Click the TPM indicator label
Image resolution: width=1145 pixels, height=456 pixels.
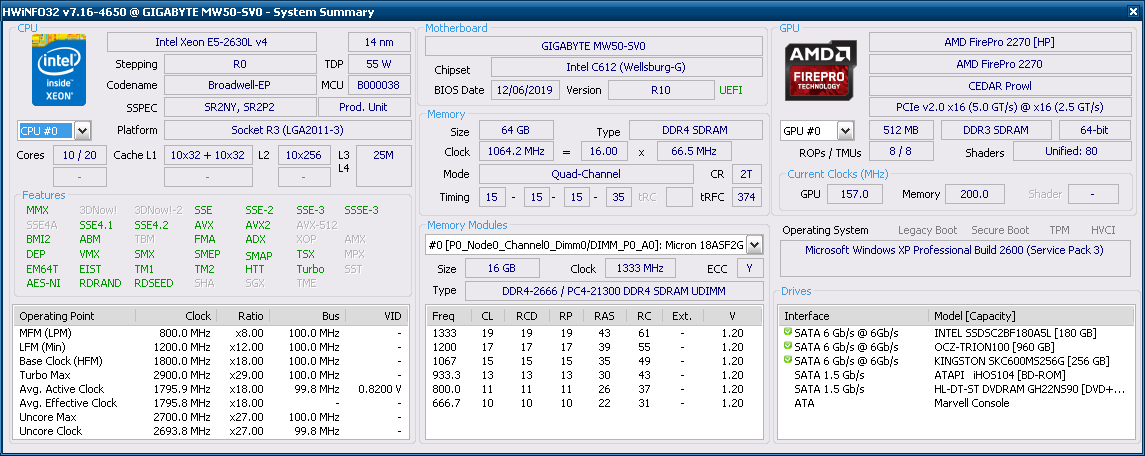tap(1060, 230)
